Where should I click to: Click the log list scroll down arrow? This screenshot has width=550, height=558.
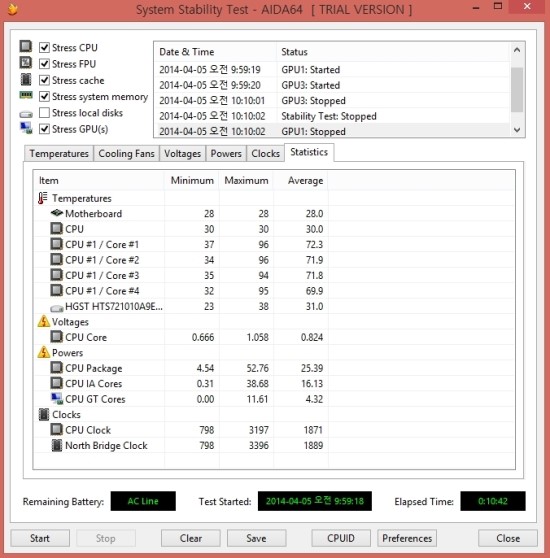coord(517,130)
